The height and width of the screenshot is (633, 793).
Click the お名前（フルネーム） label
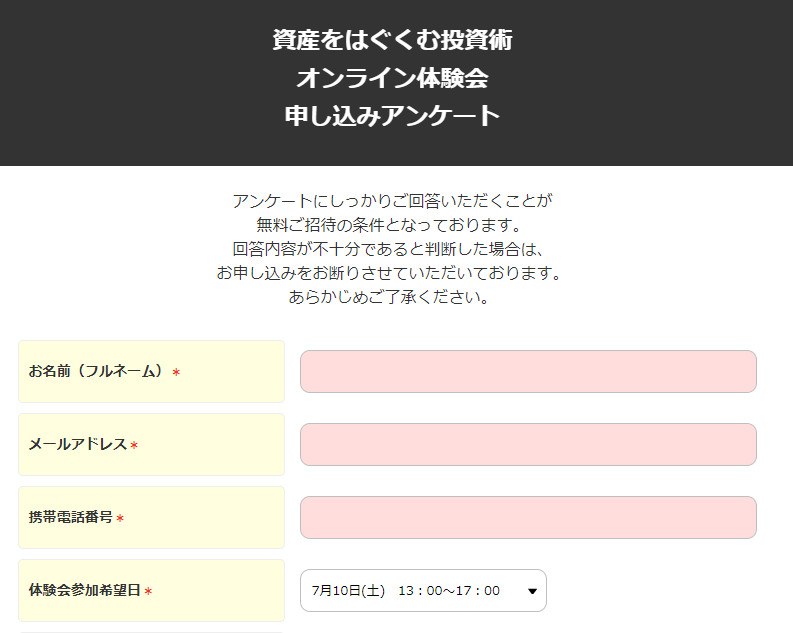click(96, 371)
